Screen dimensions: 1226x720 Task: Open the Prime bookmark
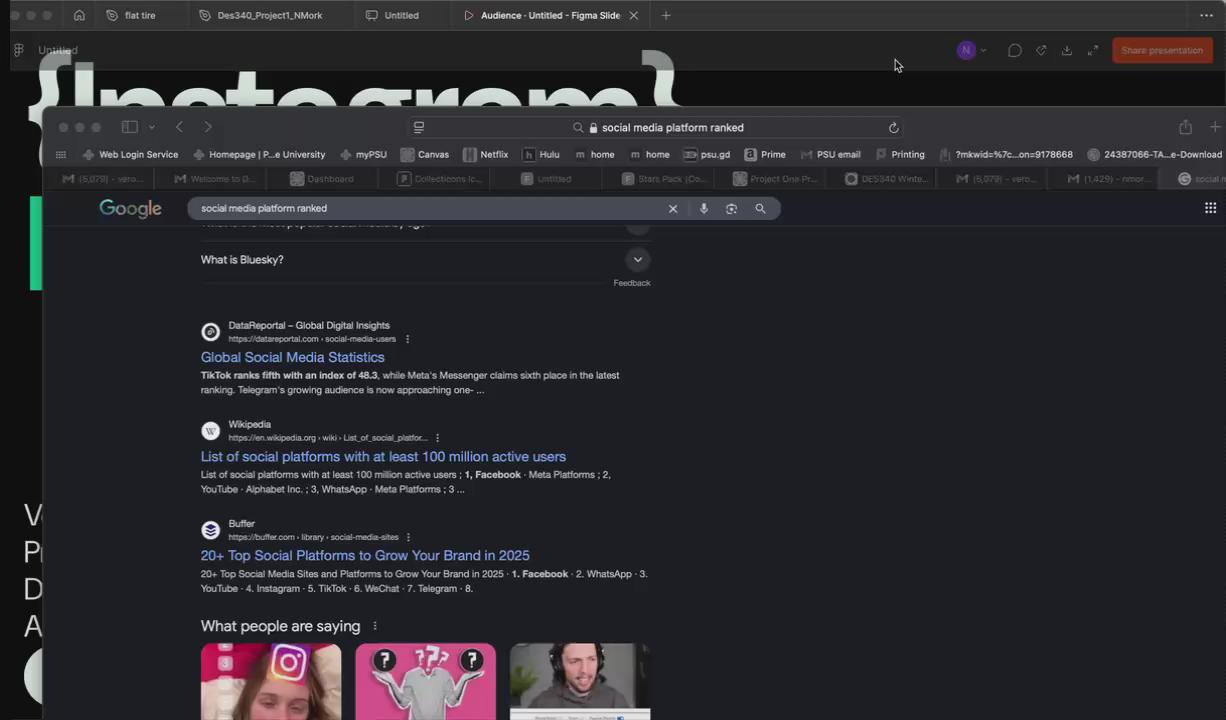(x=765, y=154)
